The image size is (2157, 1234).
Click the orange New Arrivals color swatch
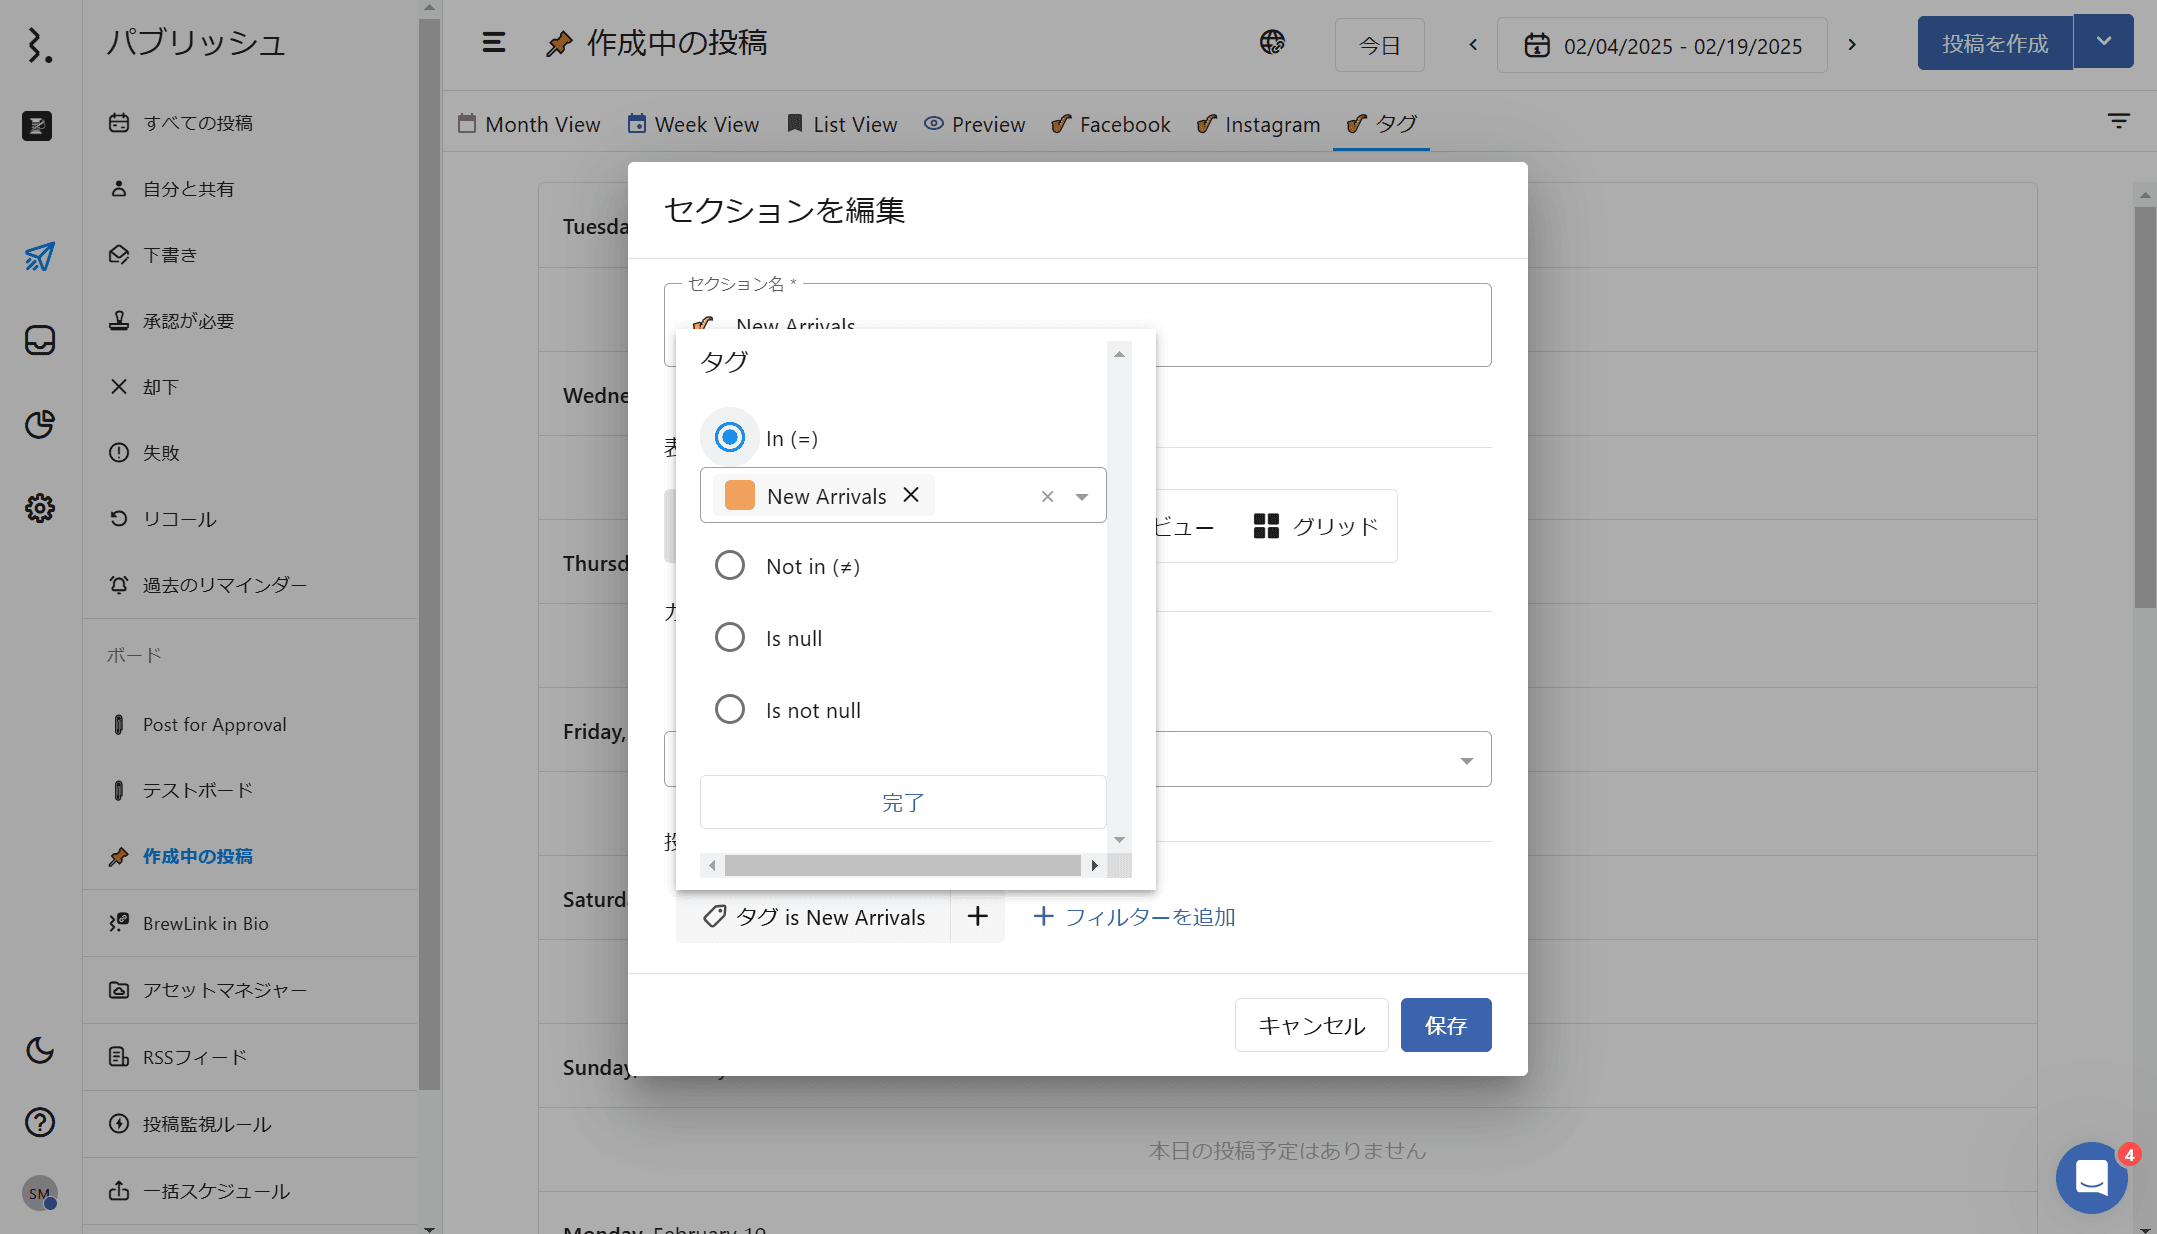(740, 496)
